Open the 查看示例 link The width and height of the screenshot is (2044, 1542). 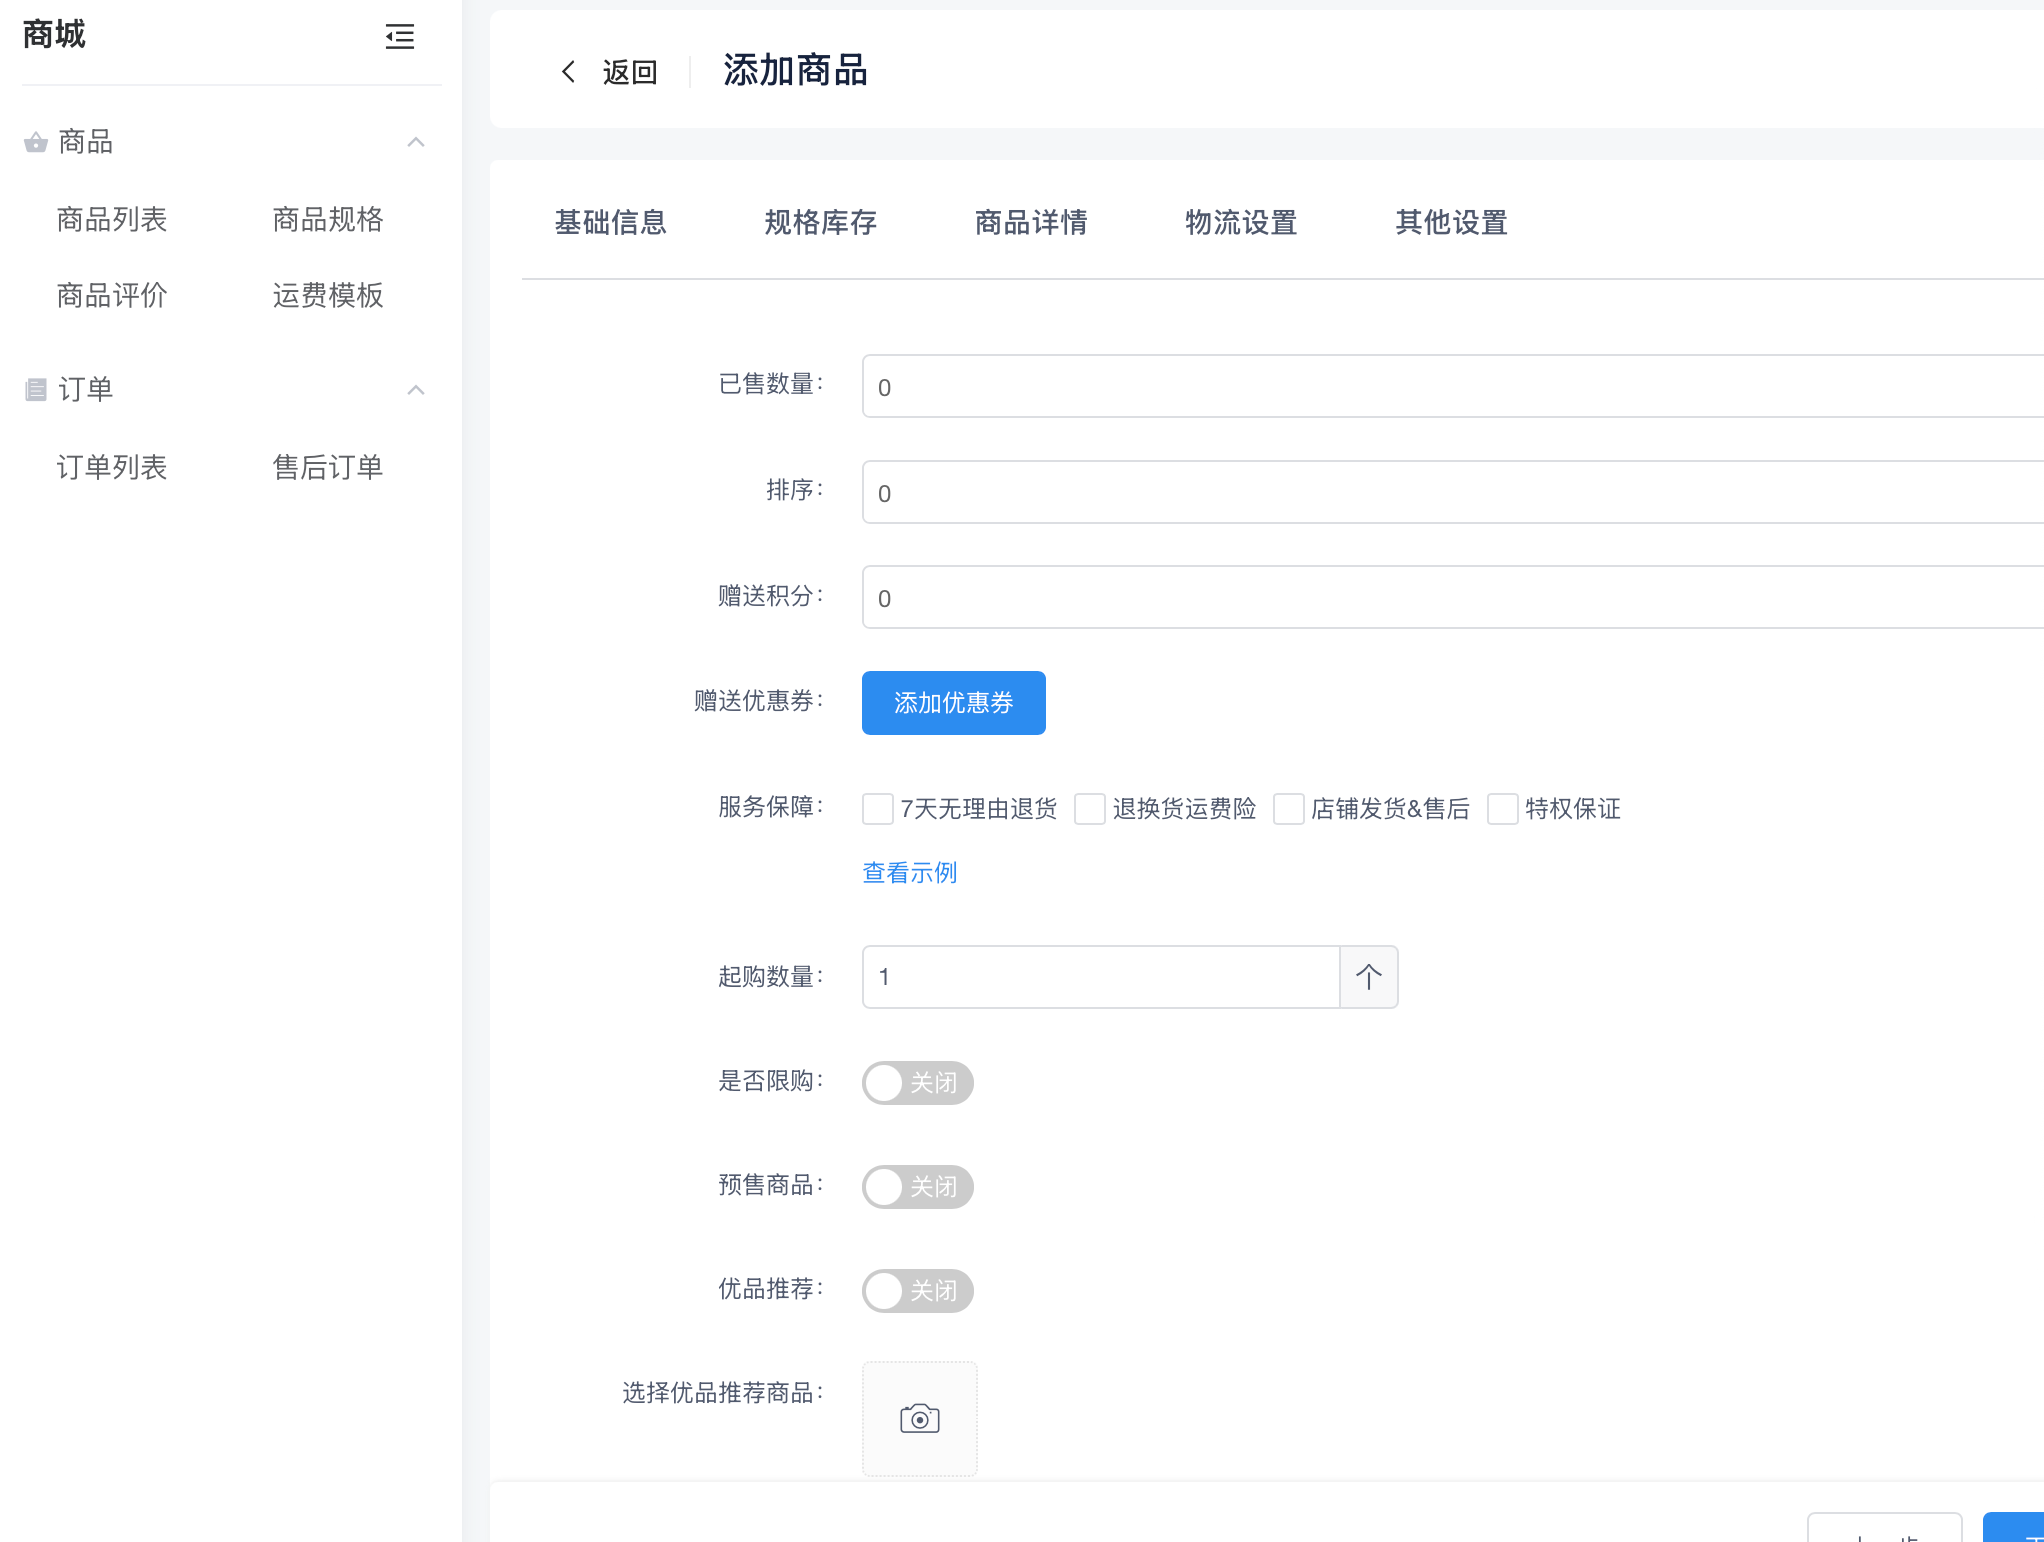point(909,872)
